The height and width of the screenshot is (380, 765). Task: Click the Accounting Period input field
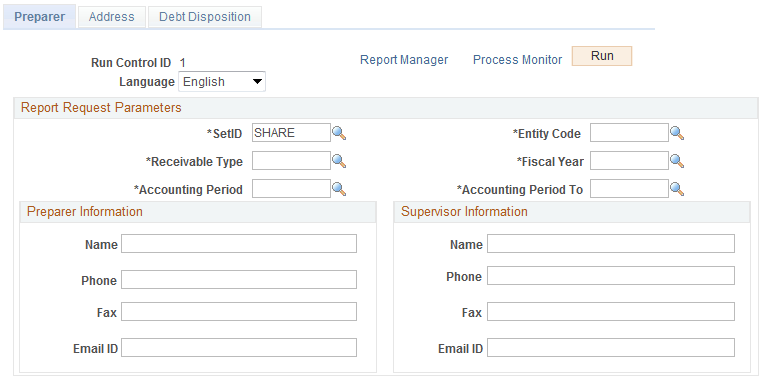pyautogui.click(x=291, y=189)
